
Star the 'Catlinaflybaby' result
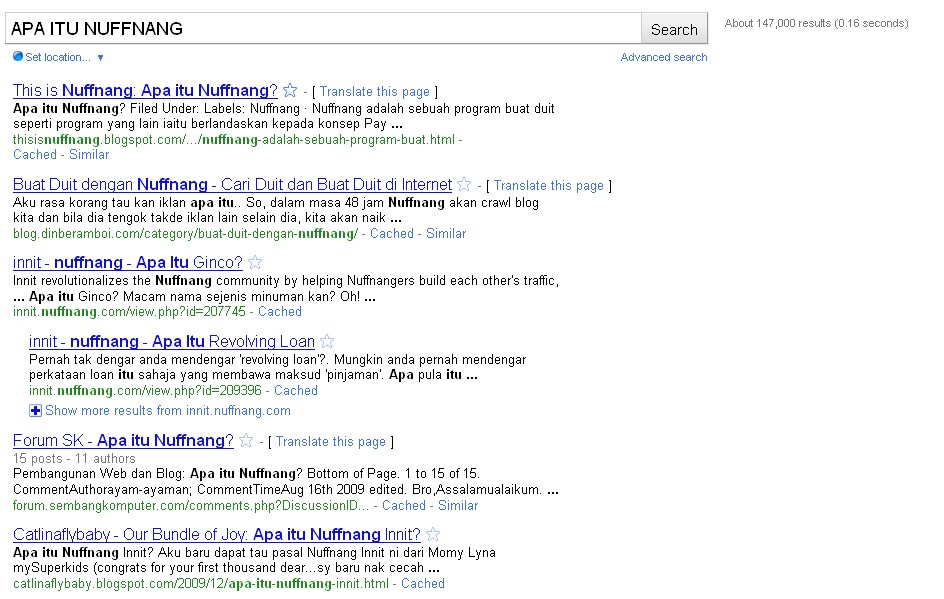[433, 535]
